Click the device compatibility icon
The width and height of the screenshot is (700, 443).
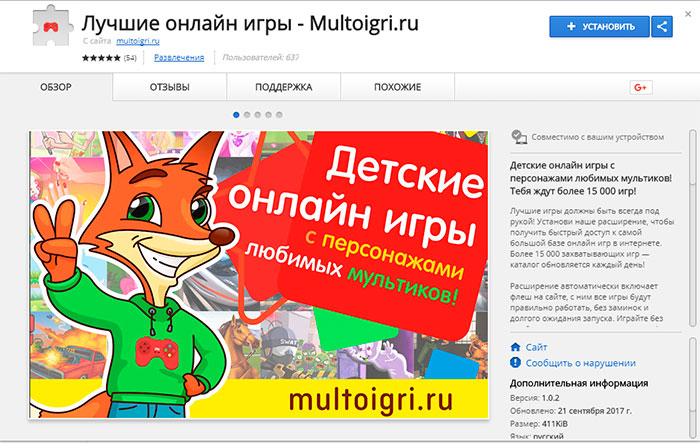pyautogui.click(x=519, y=137)
